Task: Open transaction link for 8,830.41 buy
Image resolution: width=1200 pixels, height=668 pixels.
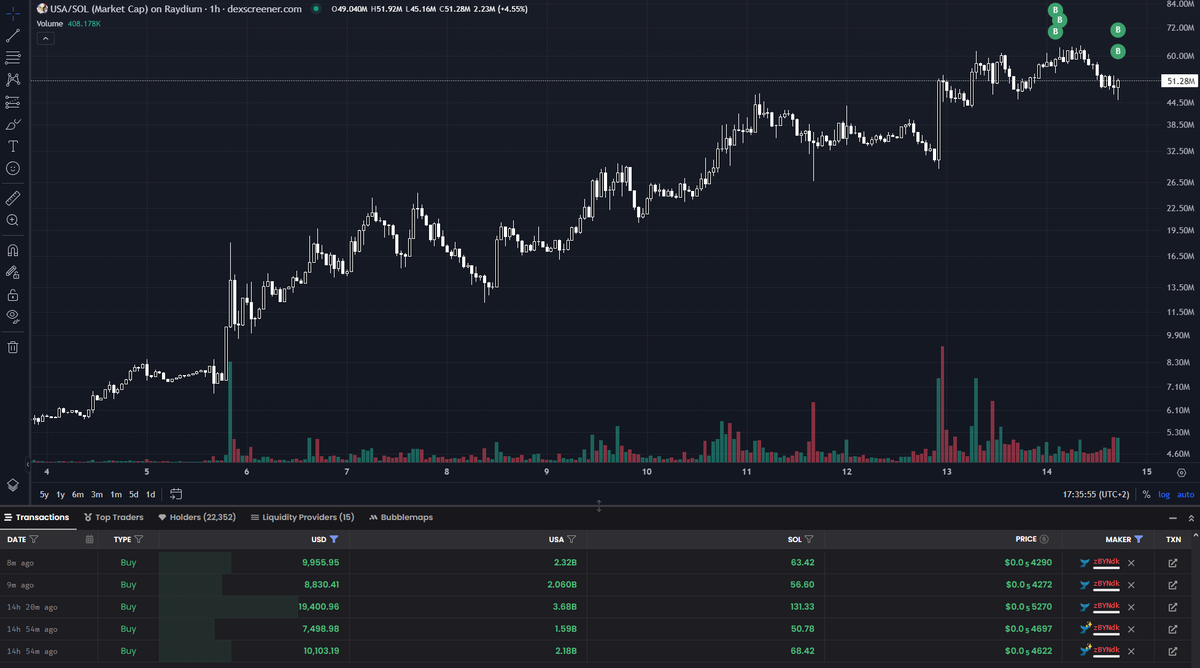Action: click(1173, 585)
